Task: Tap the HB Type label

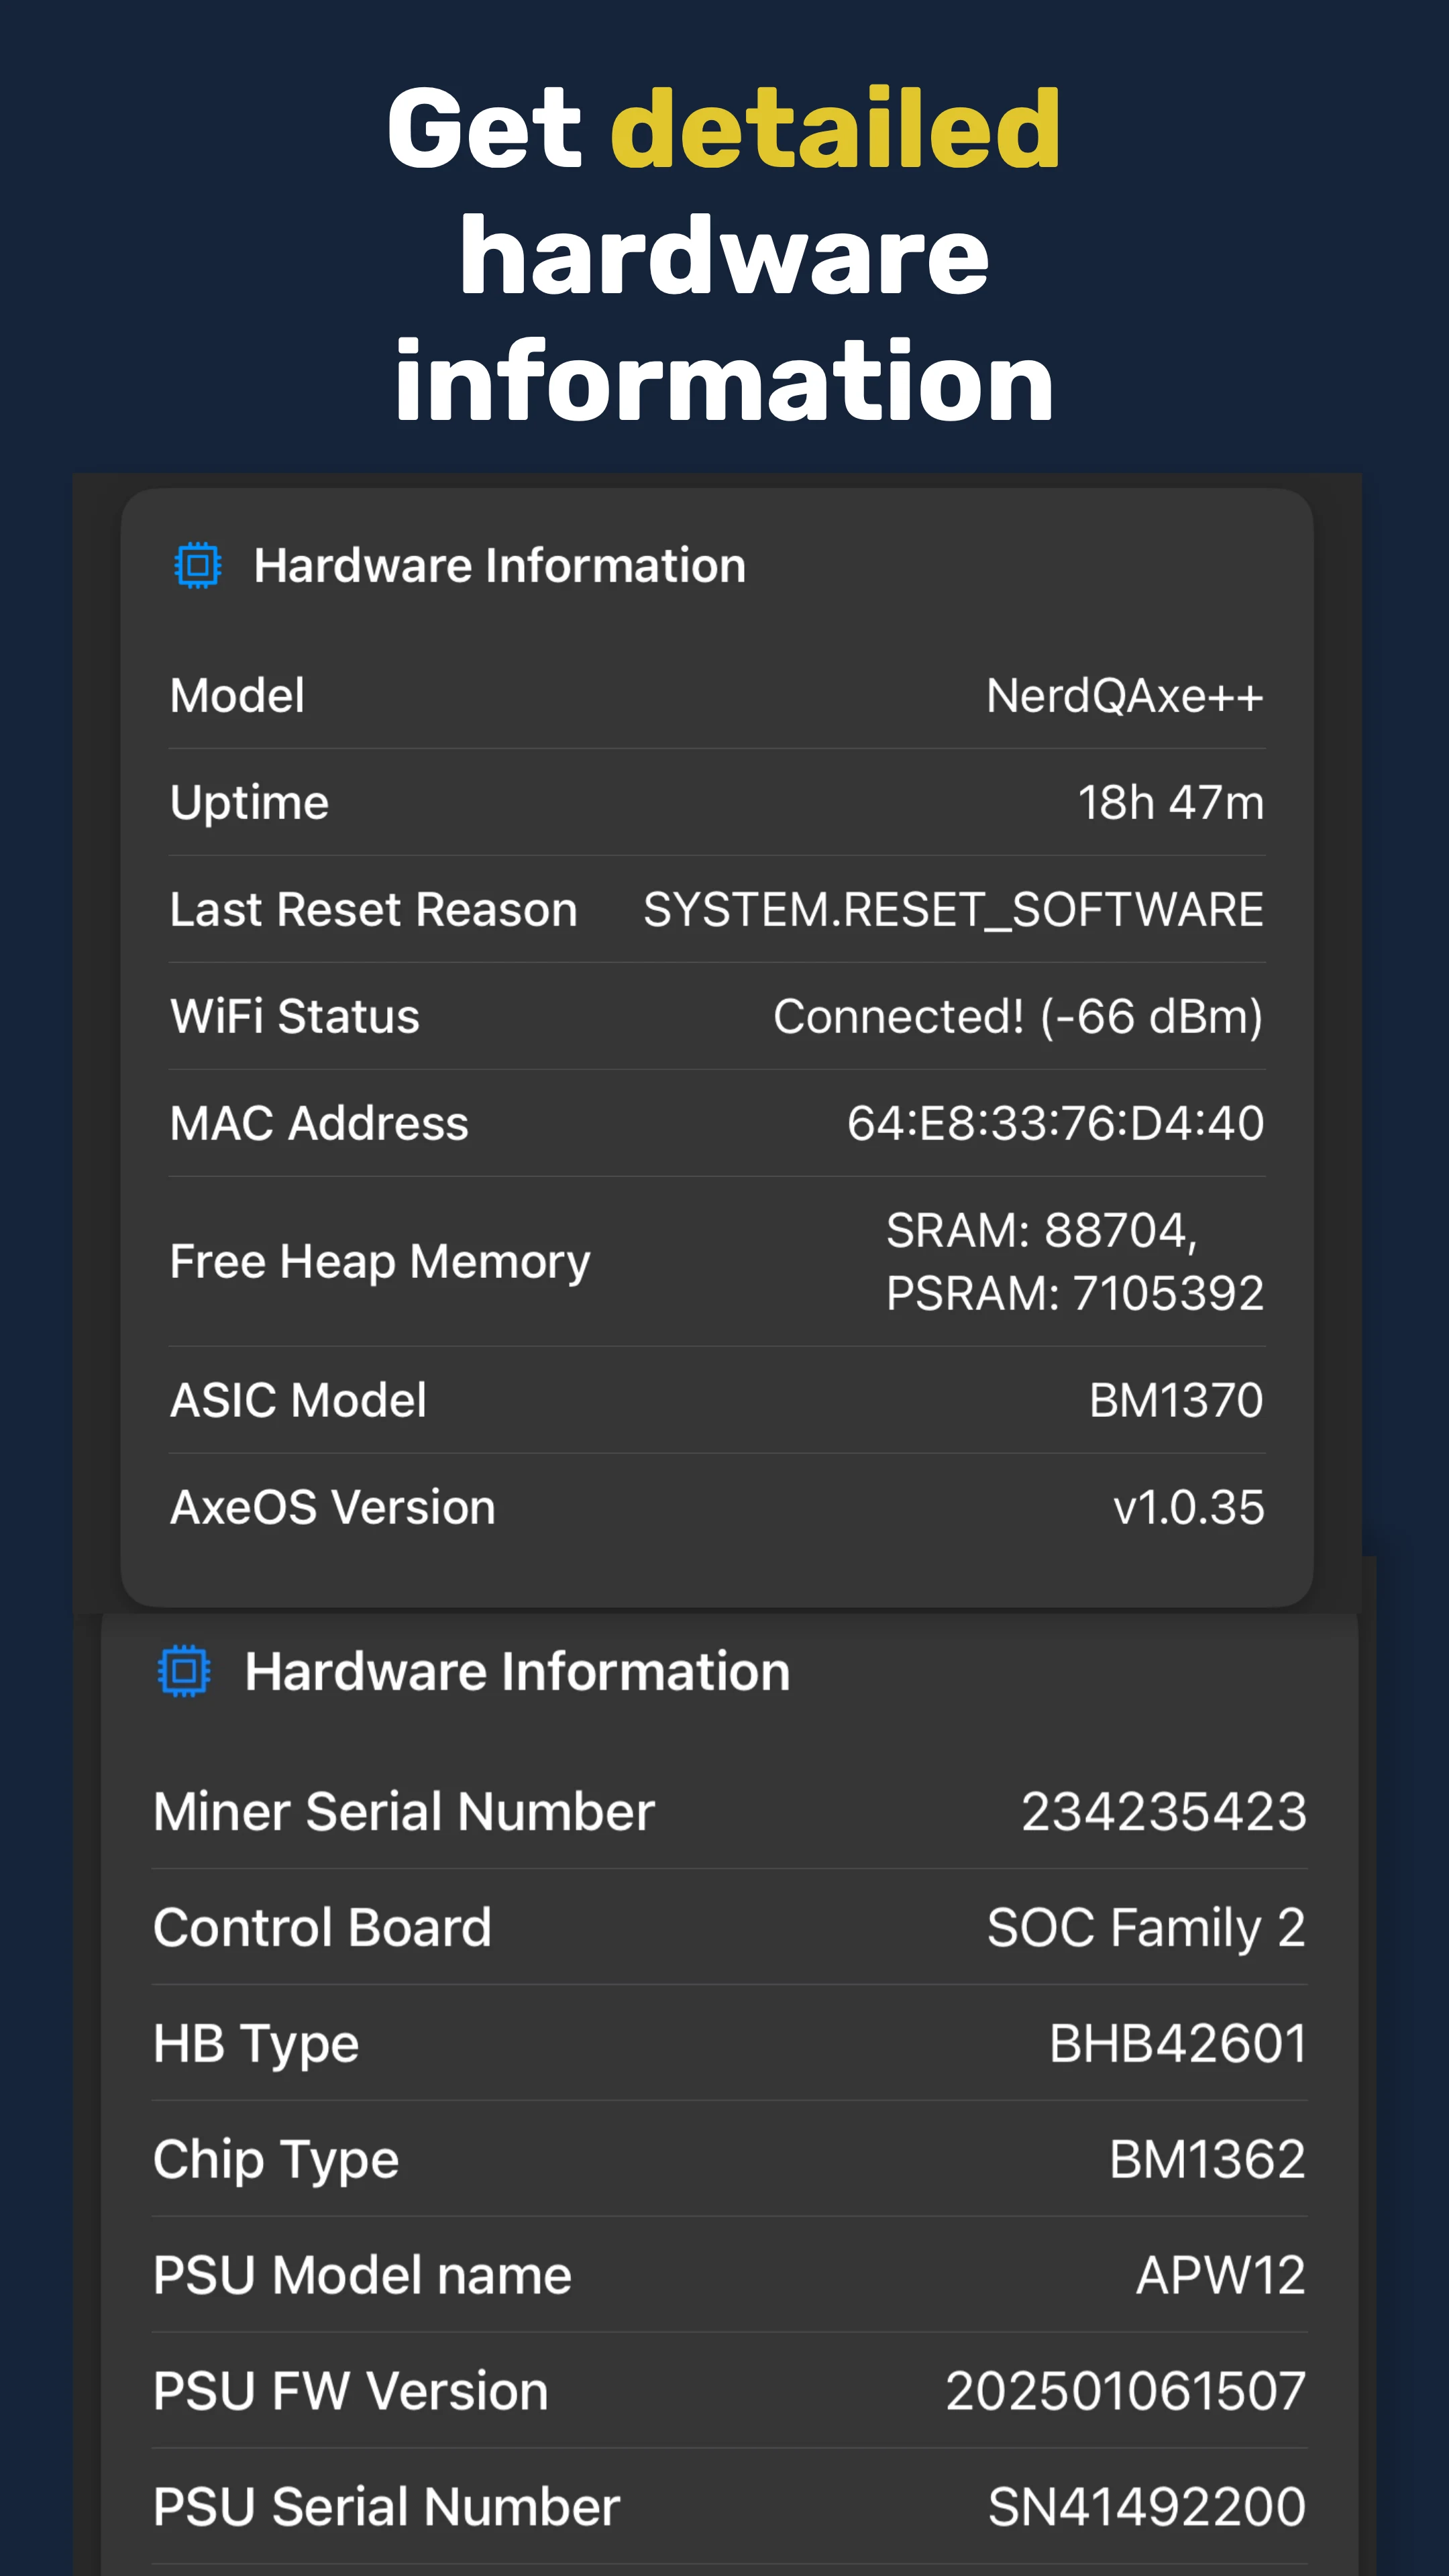Action: click(x=256, y=2046)
